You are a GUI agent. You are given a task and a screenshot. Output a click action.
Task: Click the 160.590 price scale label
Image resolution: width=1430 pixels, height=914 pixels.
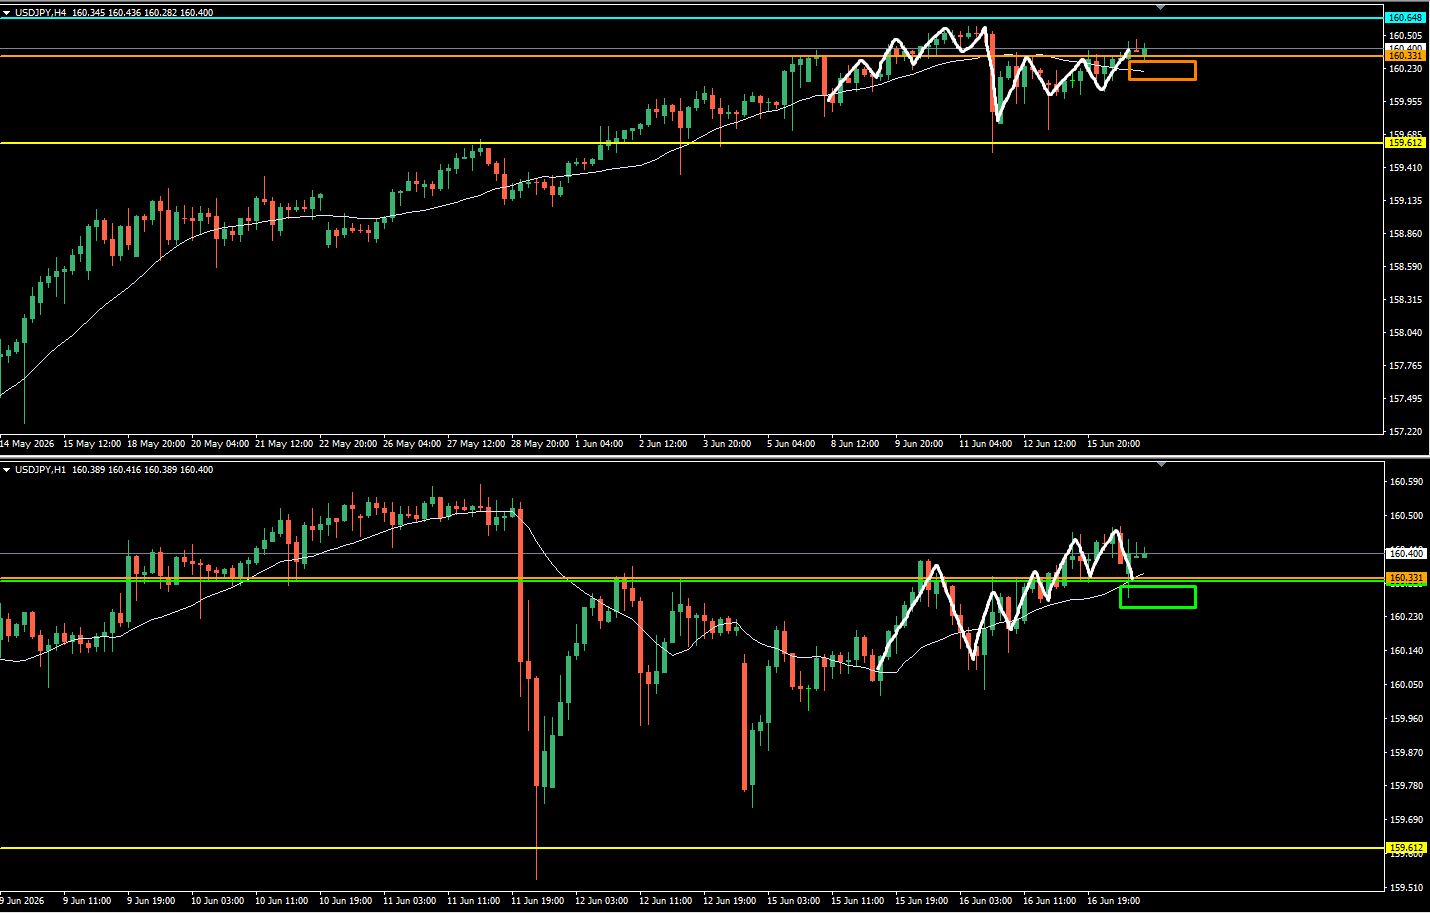click(1406, 482)
